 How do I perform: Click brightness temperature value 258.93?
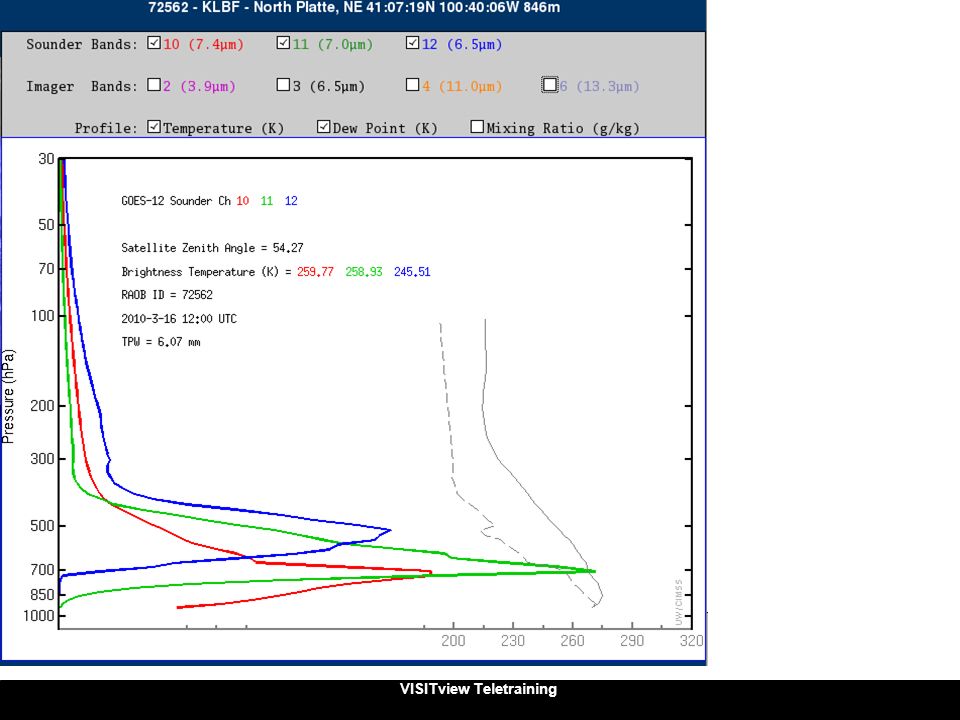[x=364, y=271]
